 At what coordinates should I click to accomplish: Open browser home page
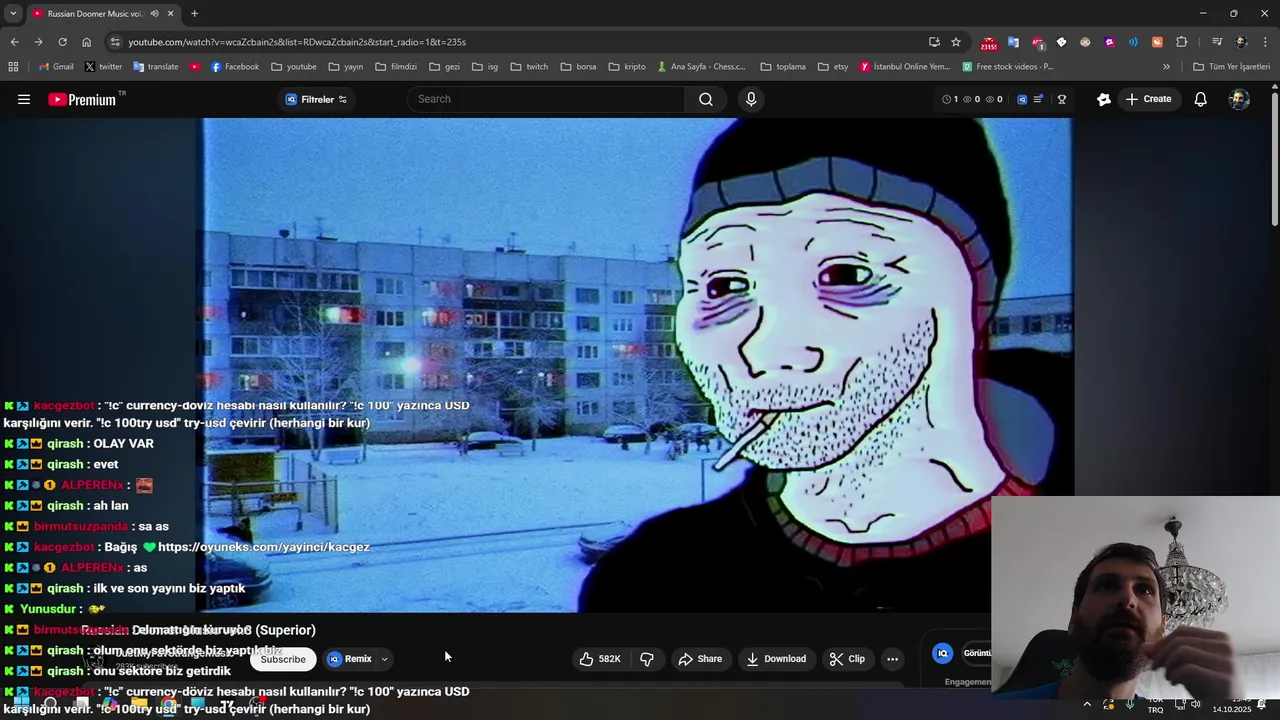[87, 42]
